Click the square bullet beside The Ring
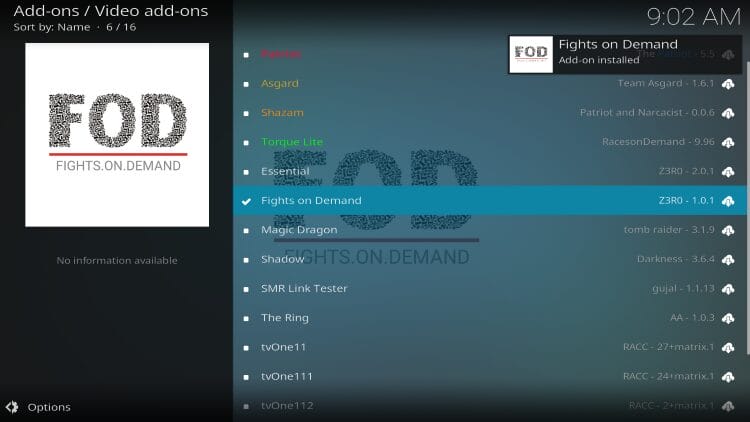 246,319
